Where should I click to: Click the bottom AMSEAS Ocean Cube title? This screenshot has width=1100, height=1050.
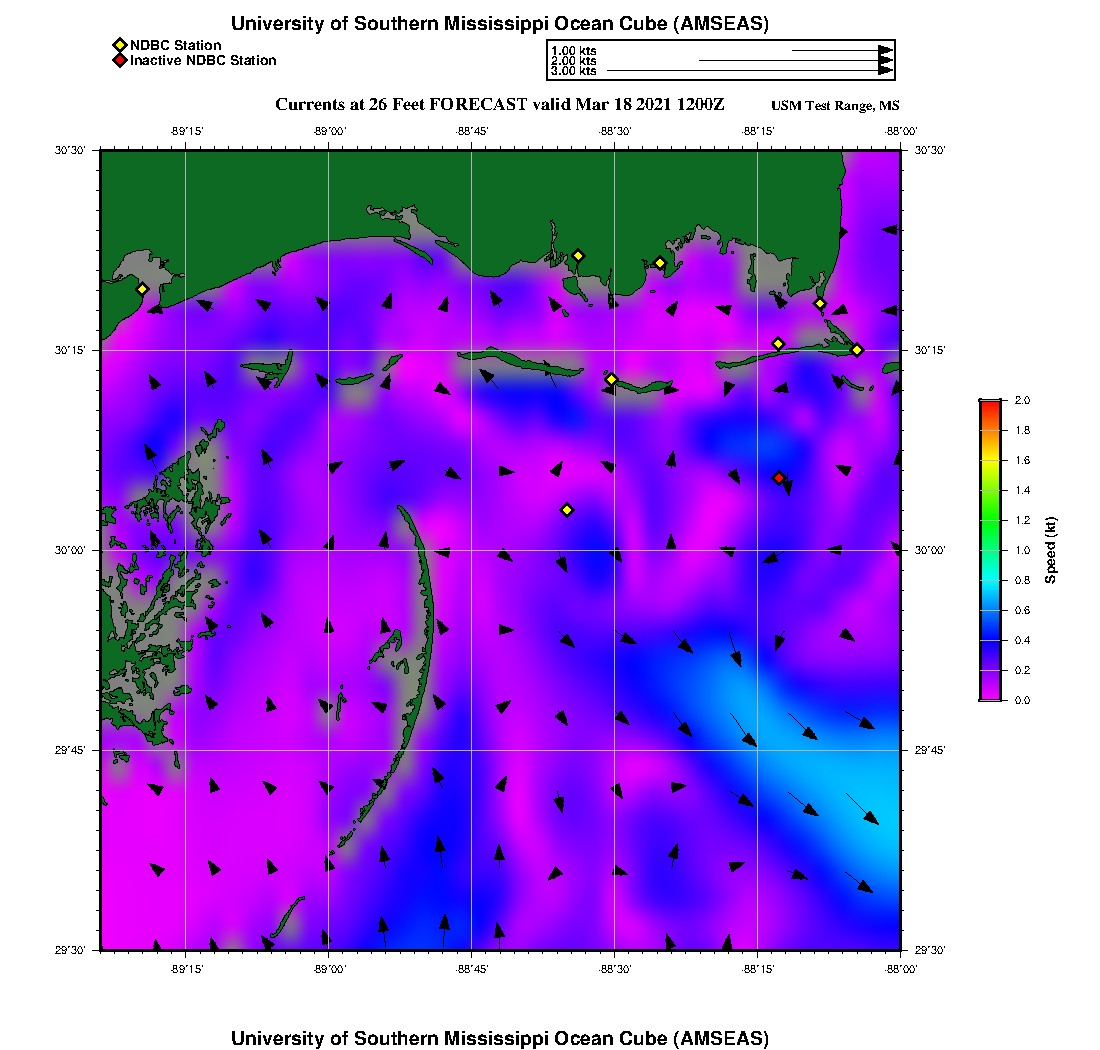tap(500, 1038)
